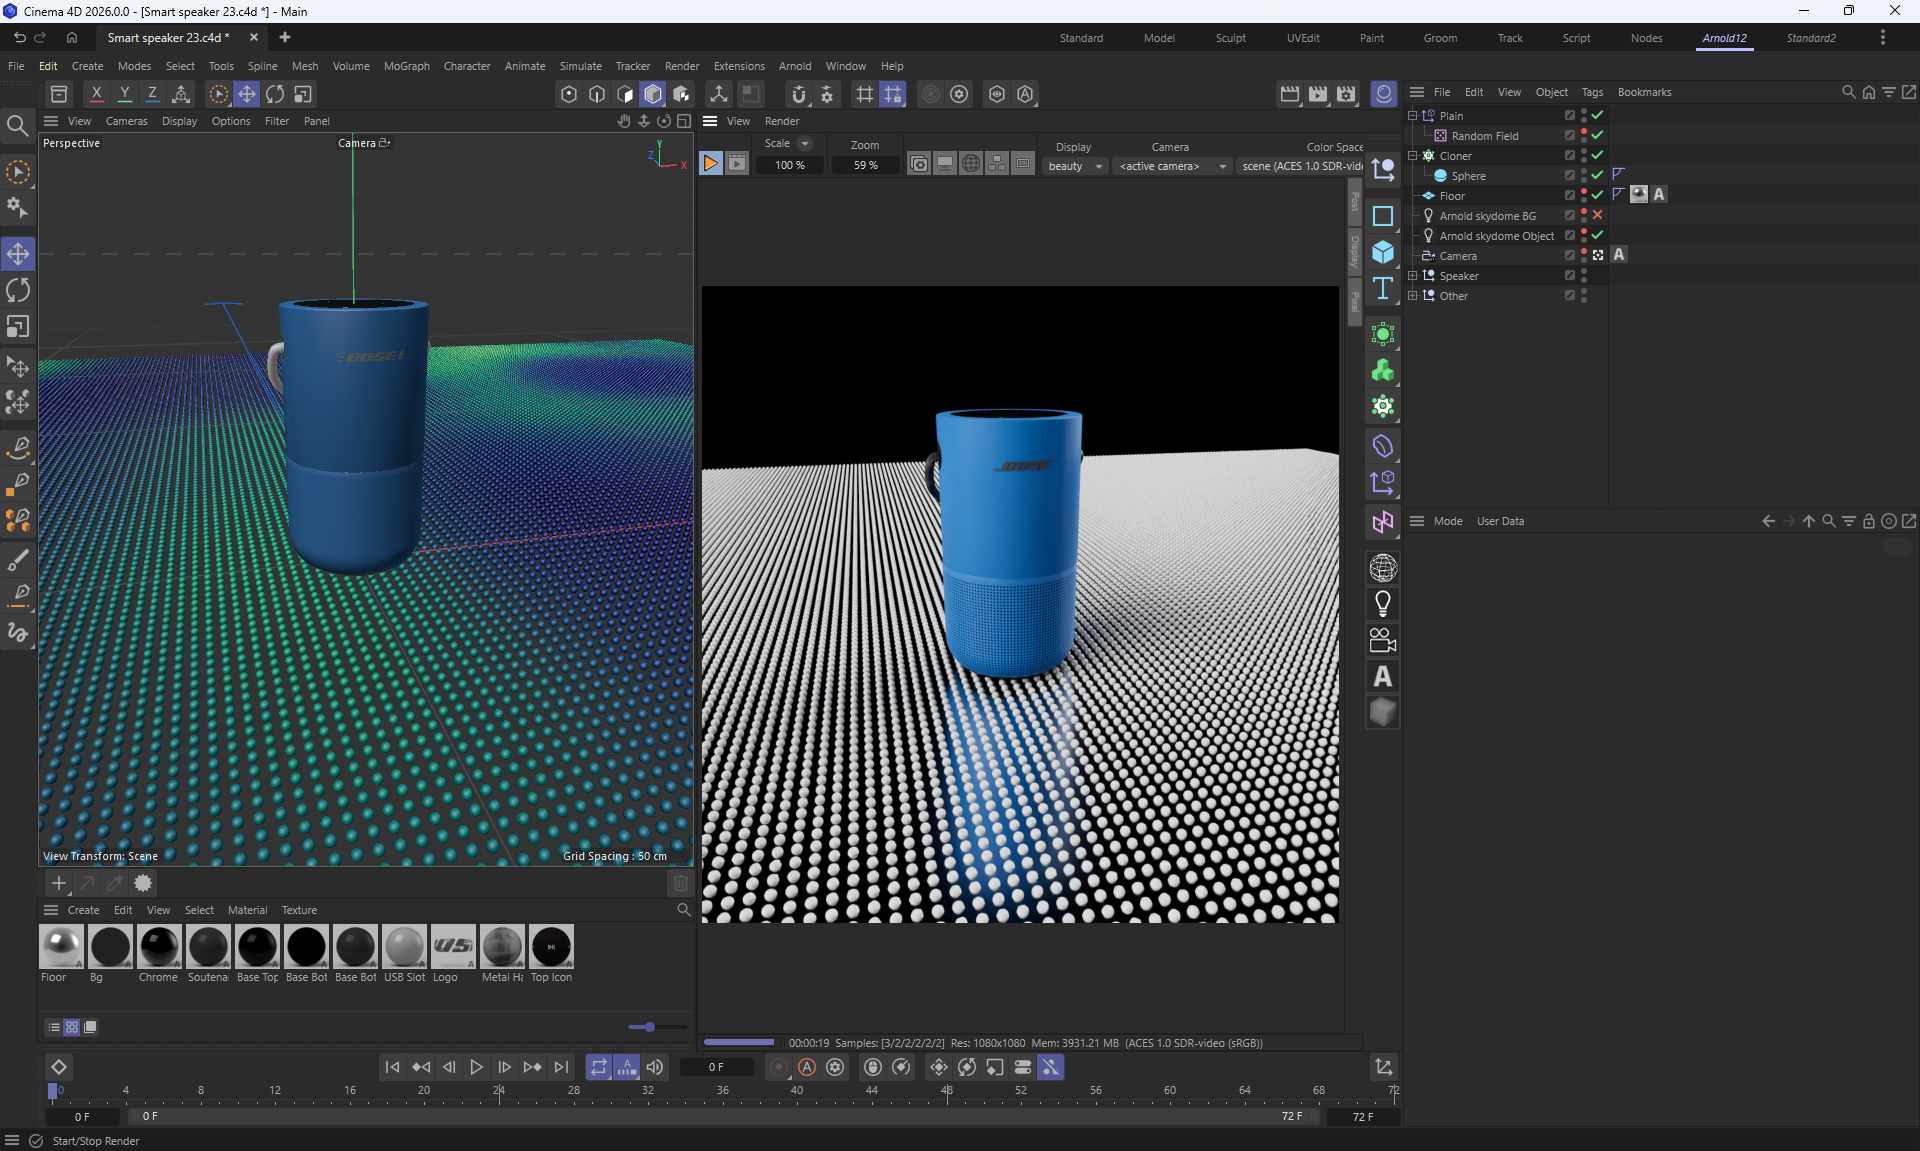Adjust the material thumbnail size slider
This screenshot has height=1151, width=1920.
(649, 1027)
